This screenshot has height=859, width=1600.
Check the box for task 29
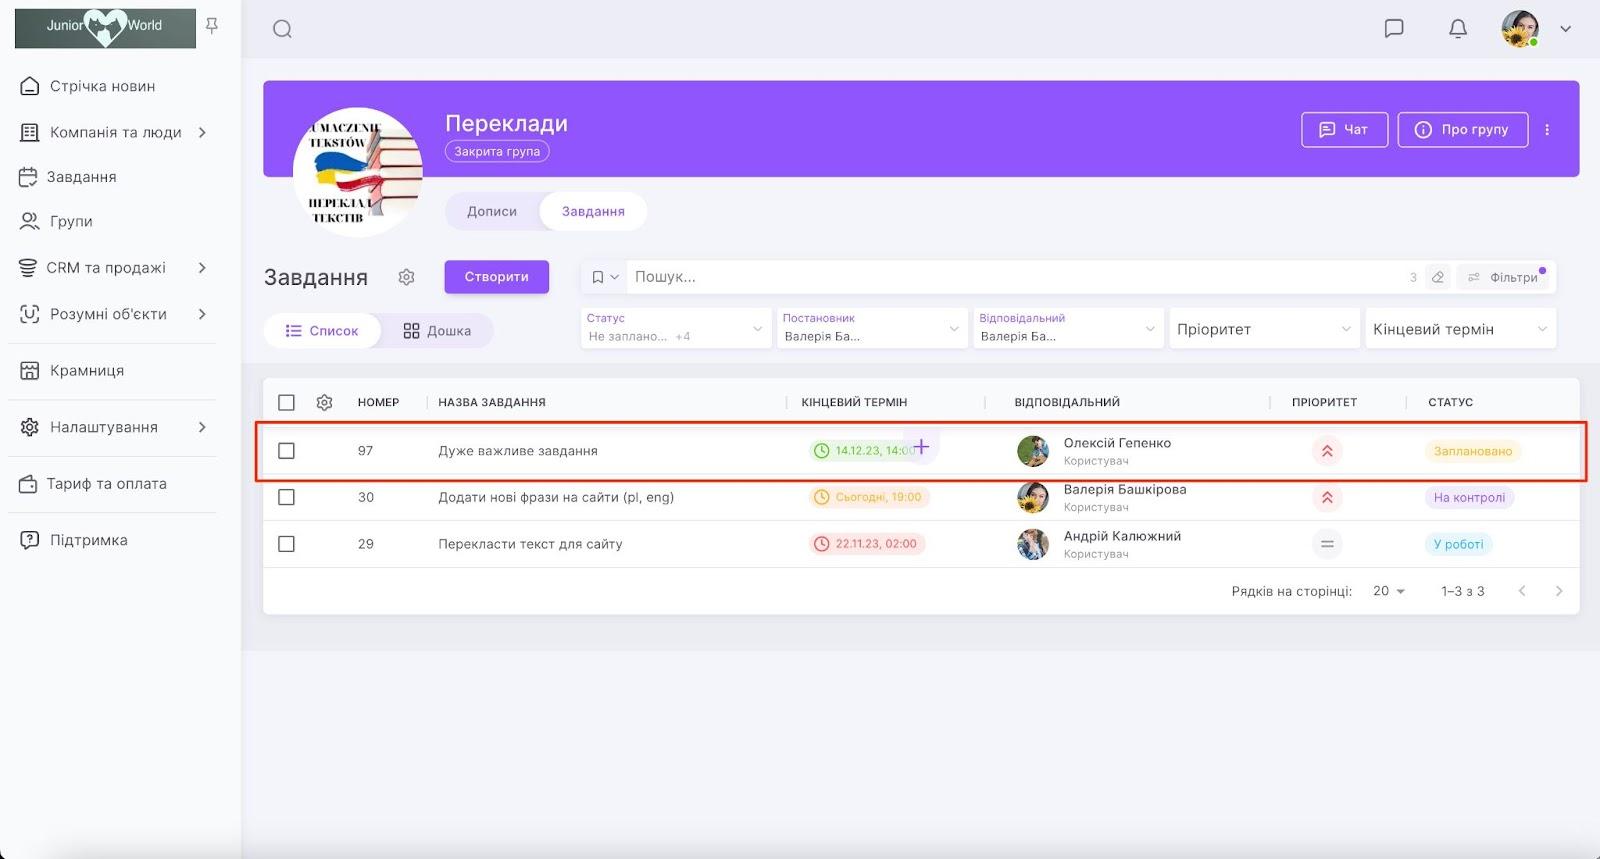coord(286,544)
